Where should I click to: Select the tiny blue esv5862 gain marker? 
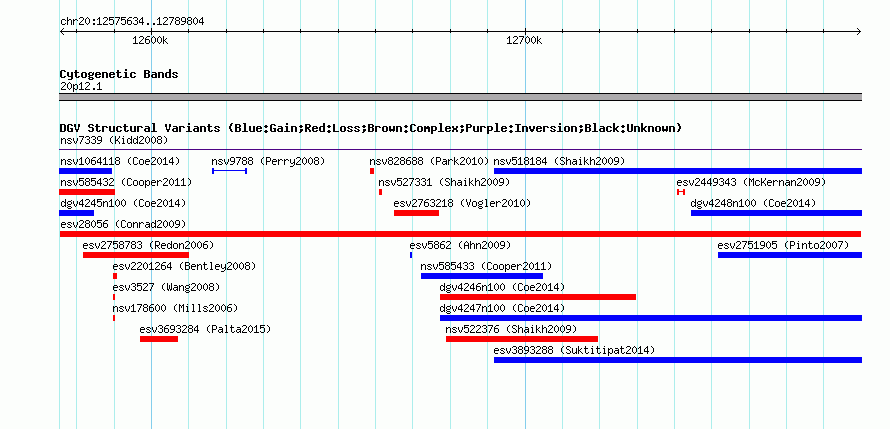411,255
